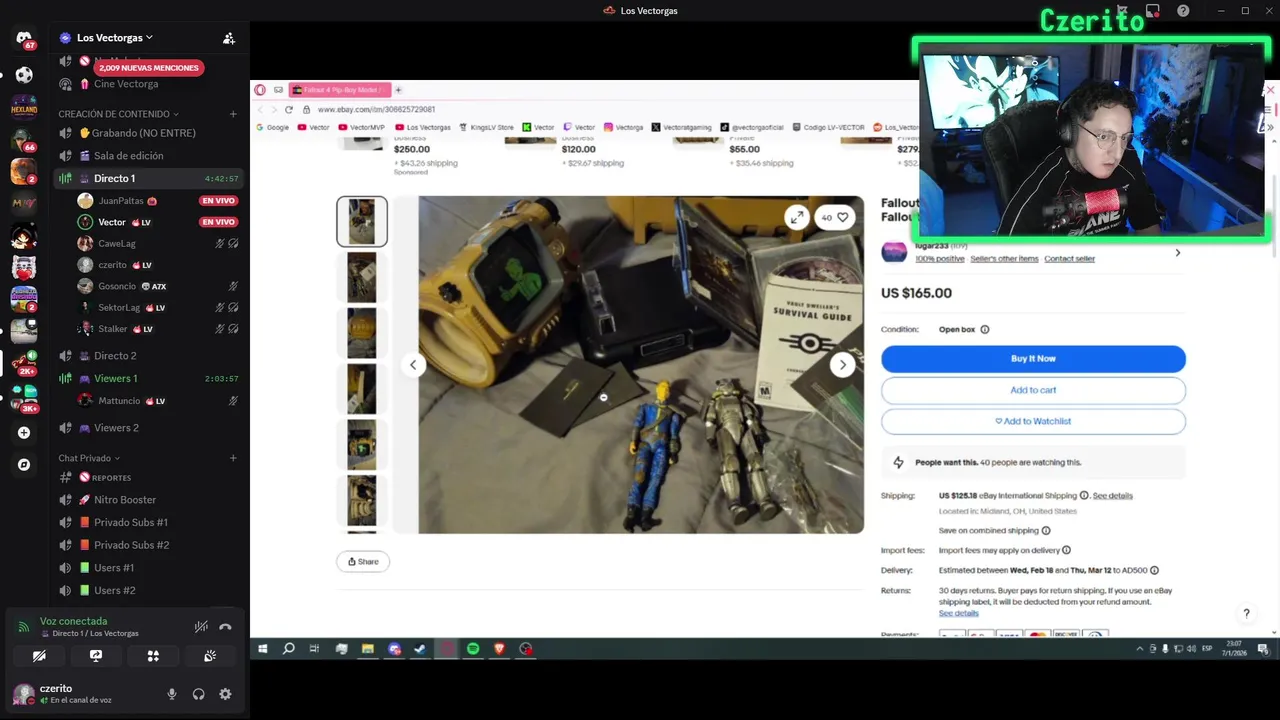Turn on the camera in voice panel
Viewport: 1280px width, 720px height.
(x=39, y=656)
